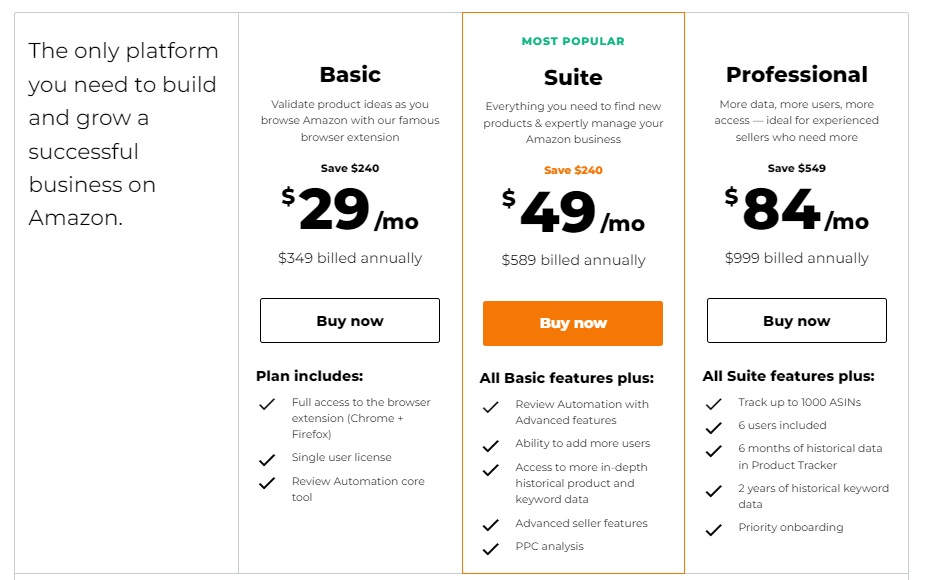The height and width of the screenshot is (580, 928).
Task: Click checkmark next to Single user license
Action: coord(267,460)
